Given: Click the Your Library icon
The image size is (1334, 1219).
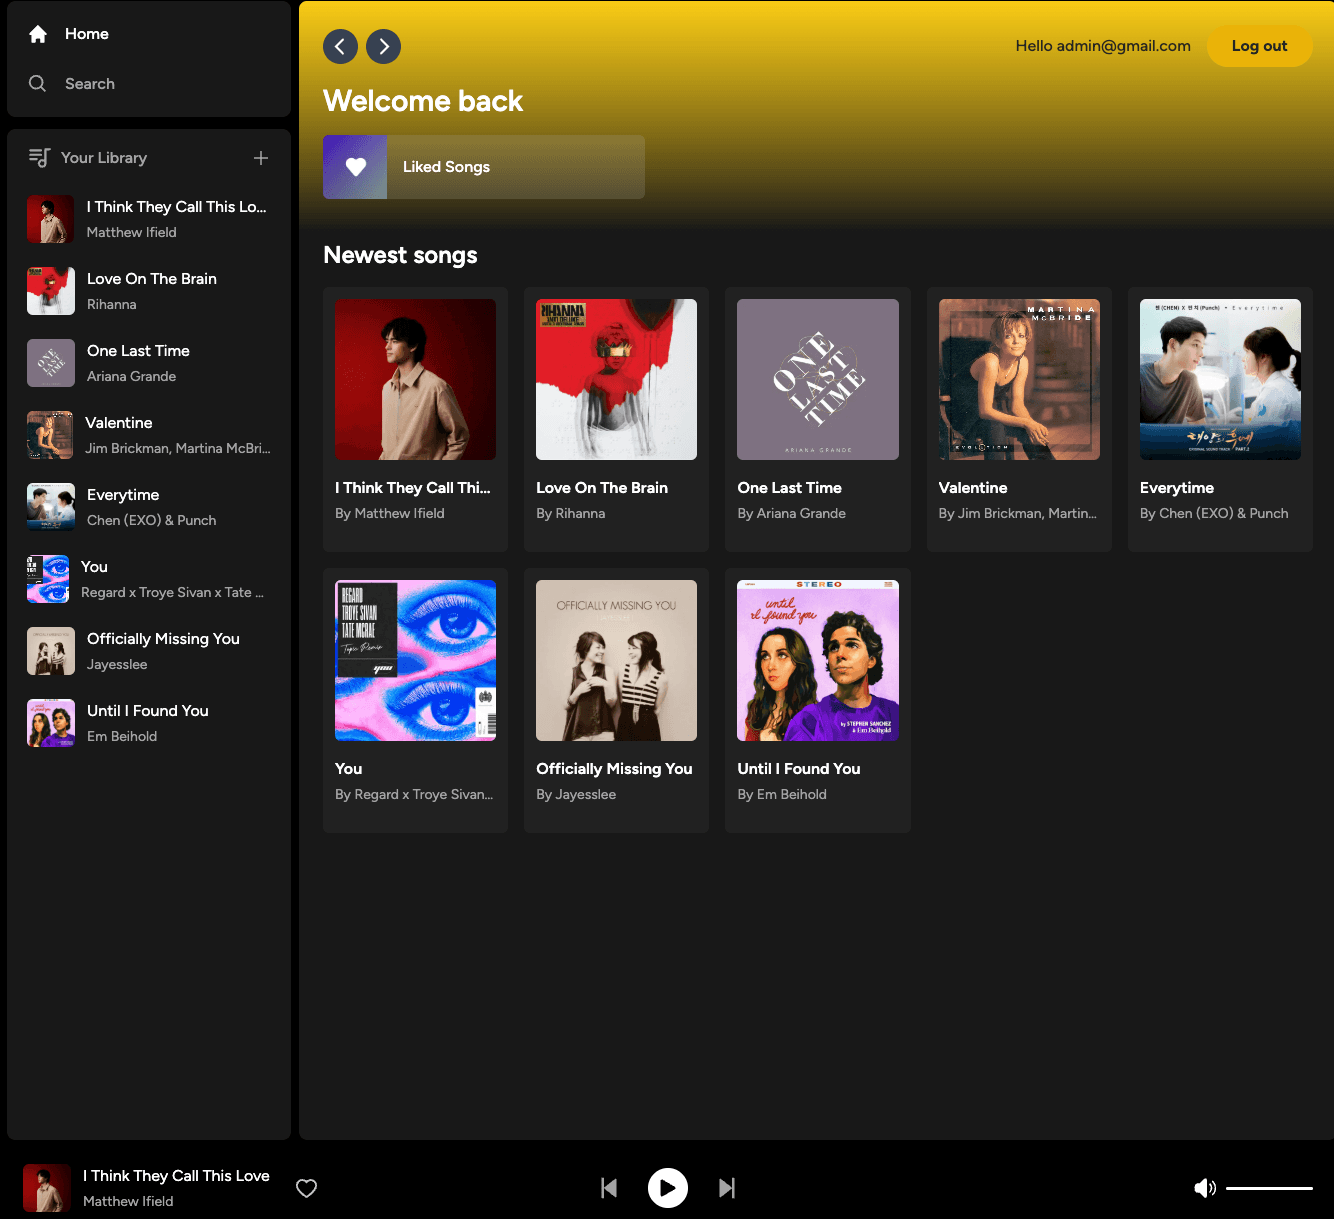Looking at the screenshot, I should click(38, 157).
